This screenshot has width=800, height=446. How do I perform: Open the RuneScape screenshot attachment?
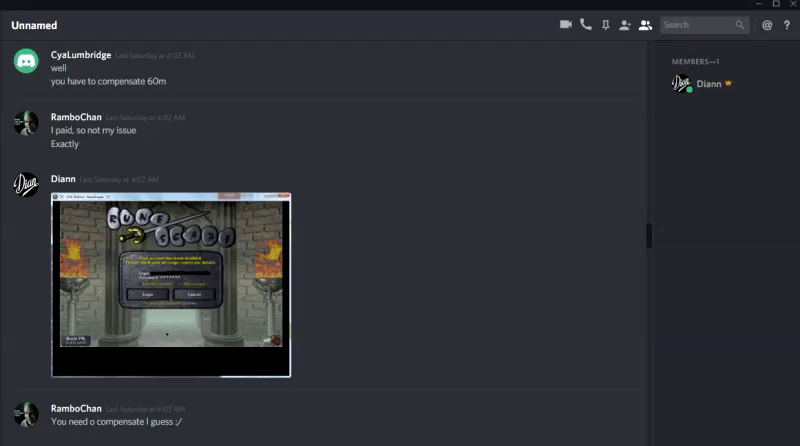click(171, 285)
